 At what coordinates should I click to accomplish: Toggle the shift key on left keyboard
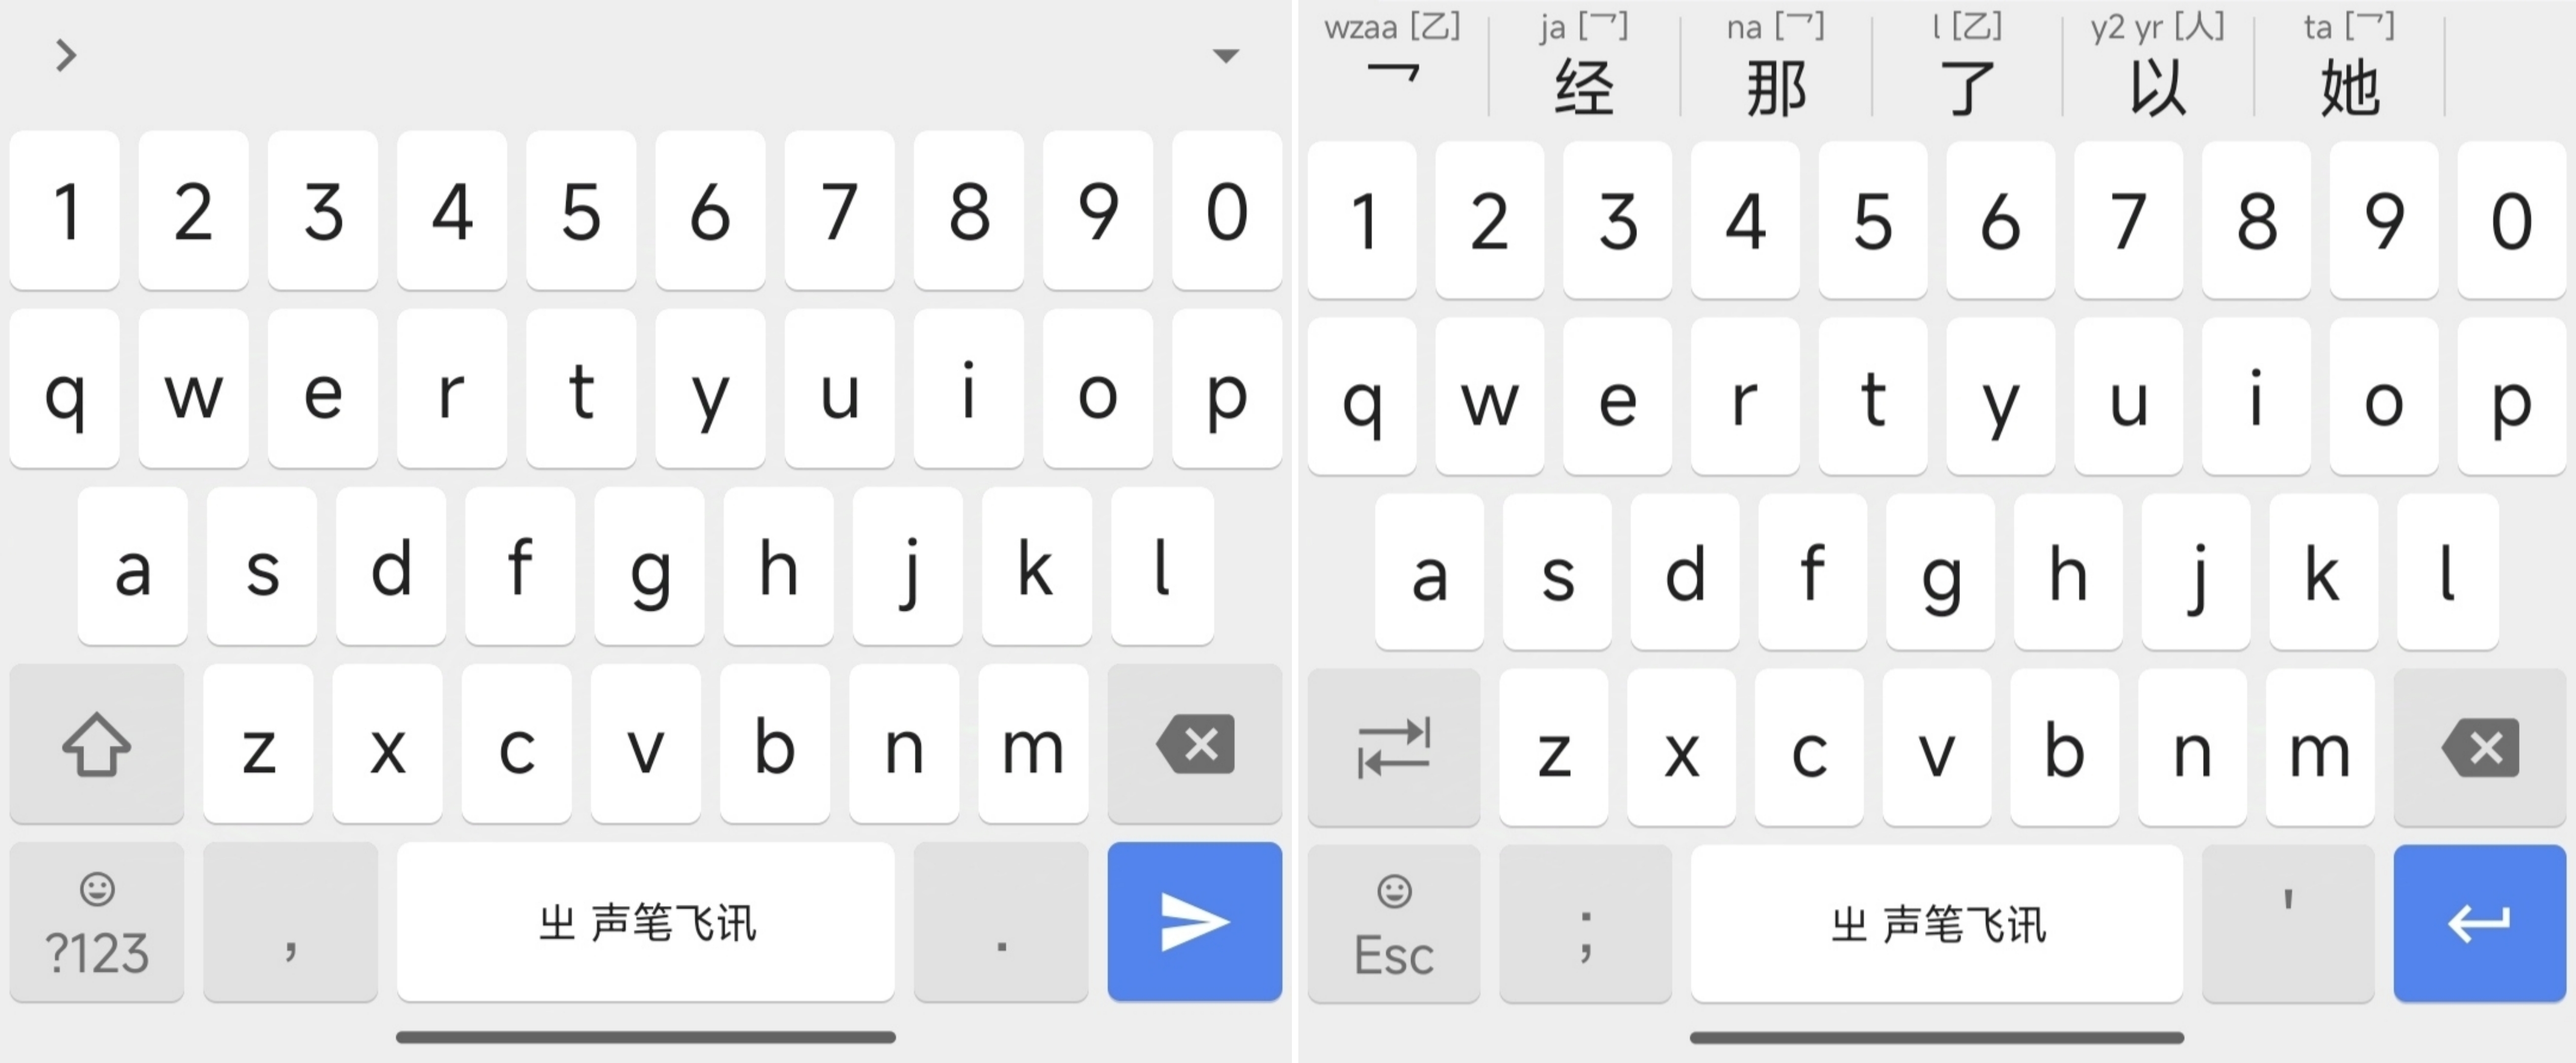tap(97, 743)
